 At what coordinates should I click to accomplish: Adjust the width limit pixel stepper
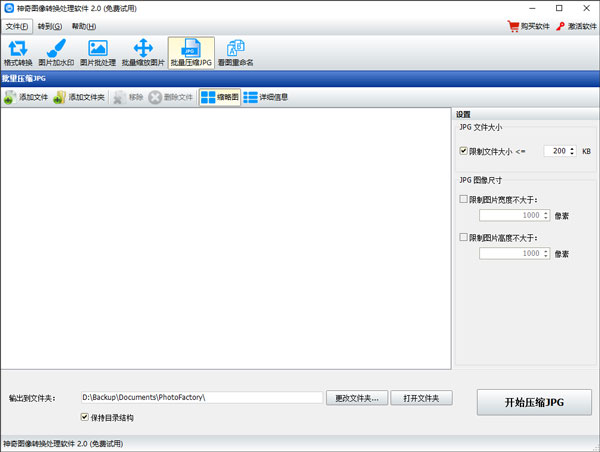coord(546,215)
